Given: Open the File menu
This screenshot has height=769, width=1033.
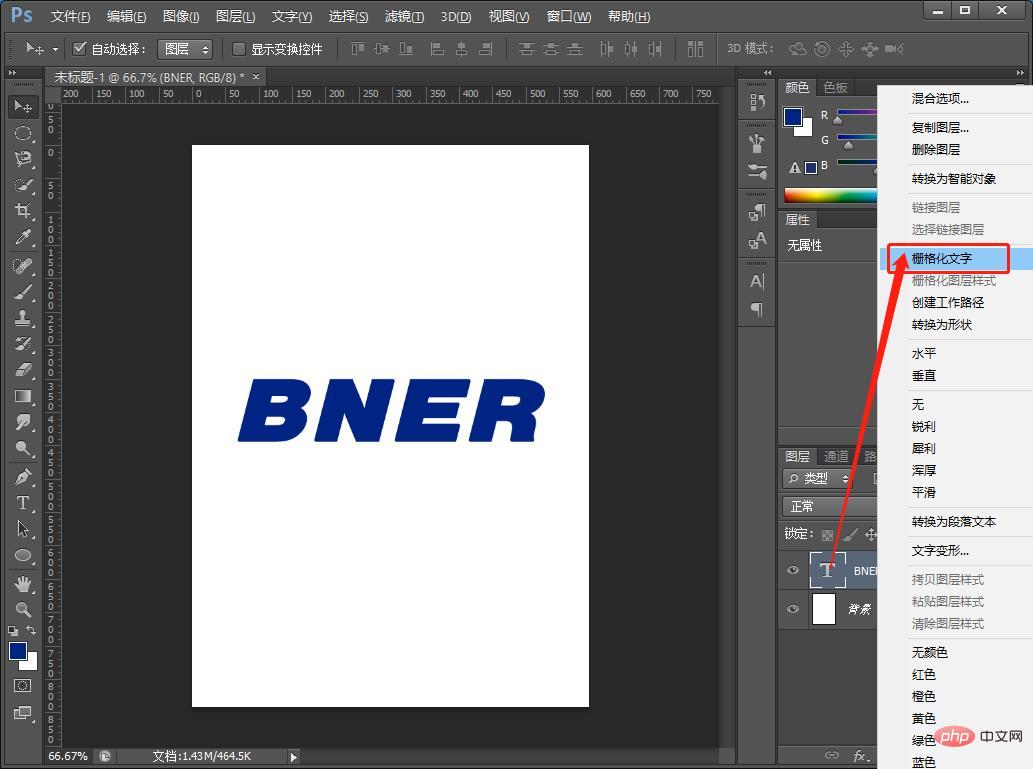Looking at the screenshot, I should (70, 16).
